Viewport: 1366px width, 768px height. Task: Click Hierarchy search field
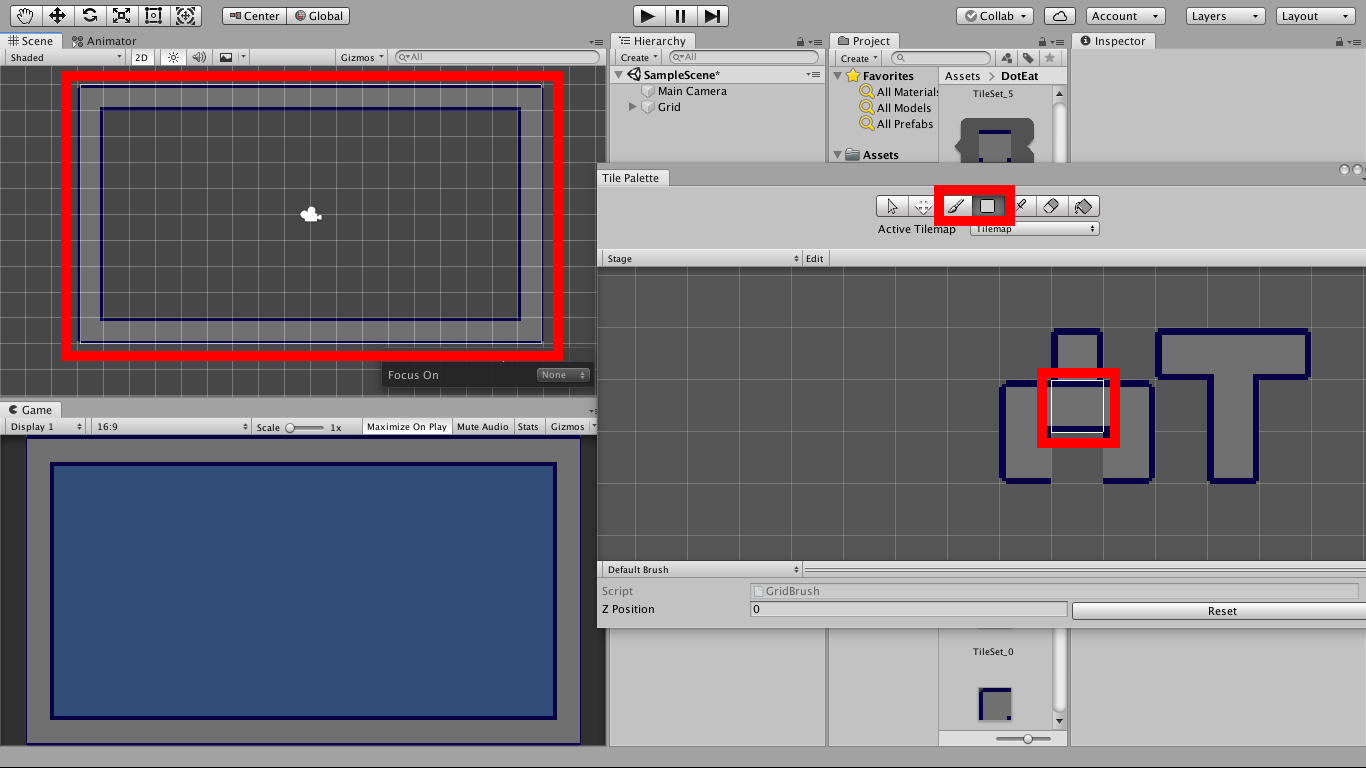(744, 58)
